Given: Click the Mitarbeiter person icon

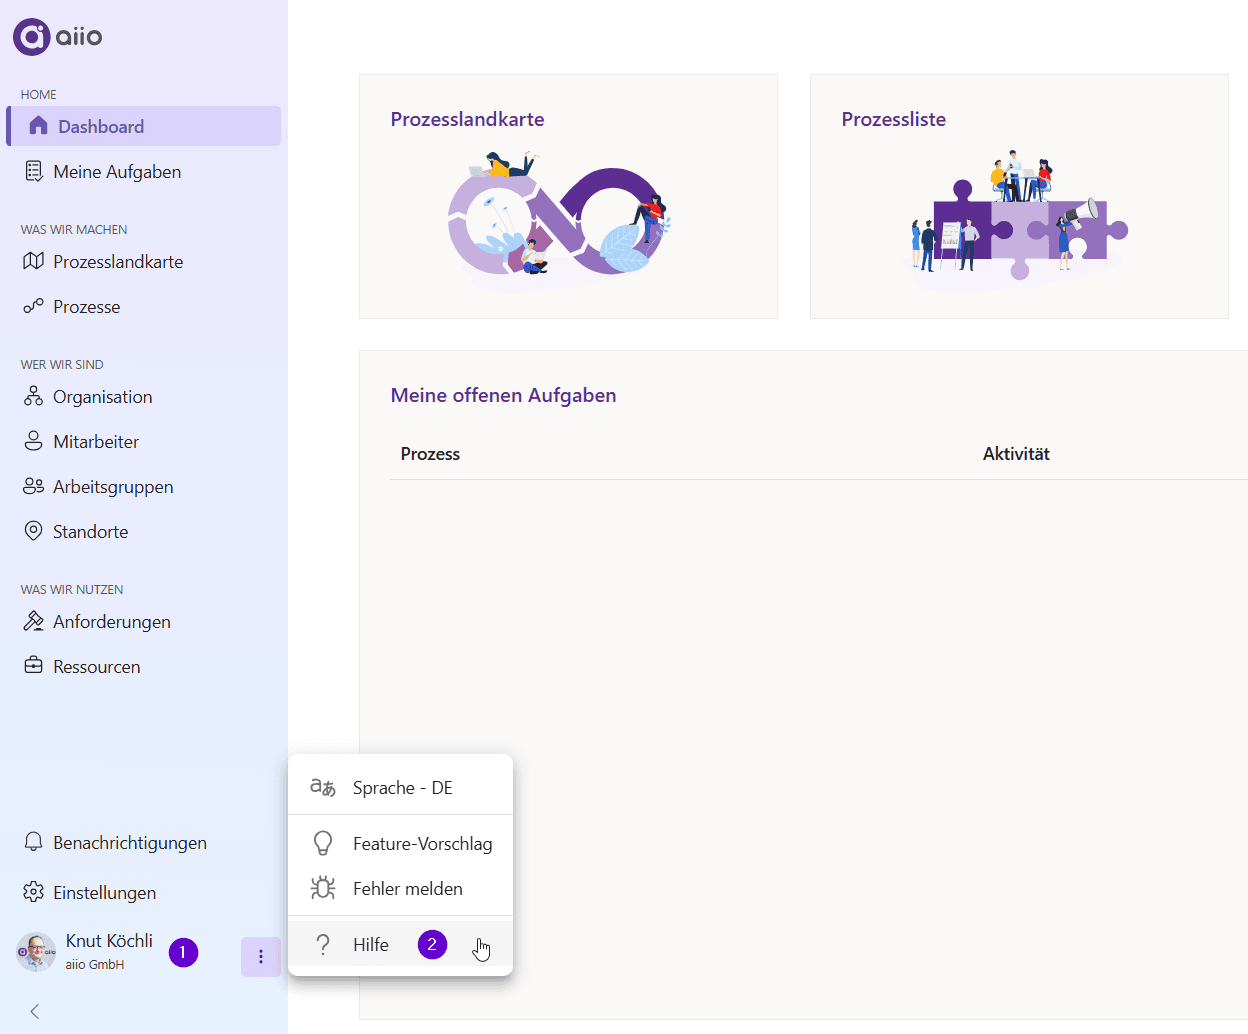Looking at the screenshot, I should pos(33,441).
